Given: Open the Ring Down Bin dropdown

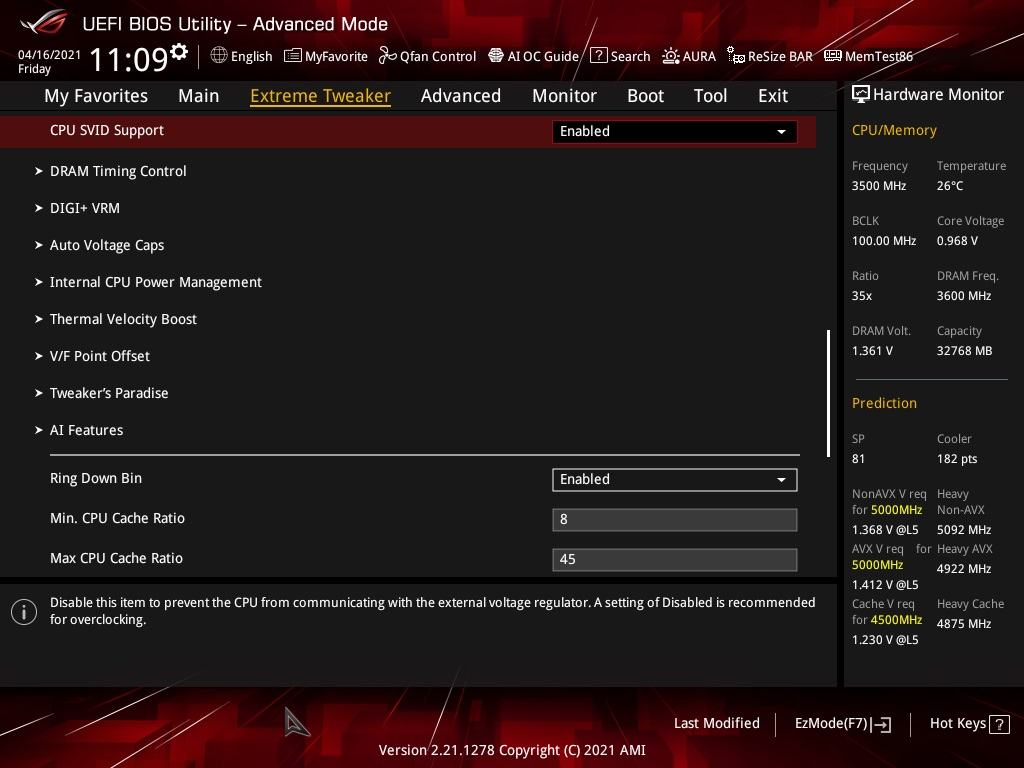Looking at the screenshot, I should [675, 479].
